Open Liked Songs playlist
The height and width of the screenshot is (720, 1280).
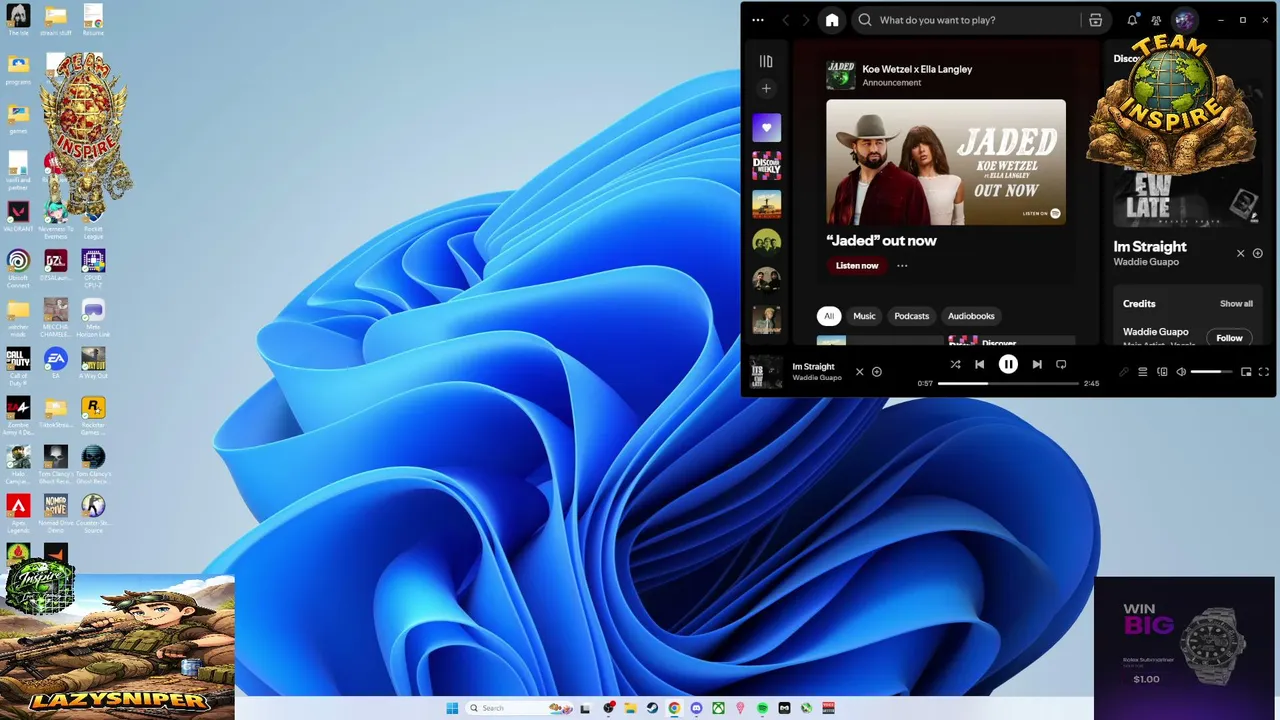pos(766,127)
